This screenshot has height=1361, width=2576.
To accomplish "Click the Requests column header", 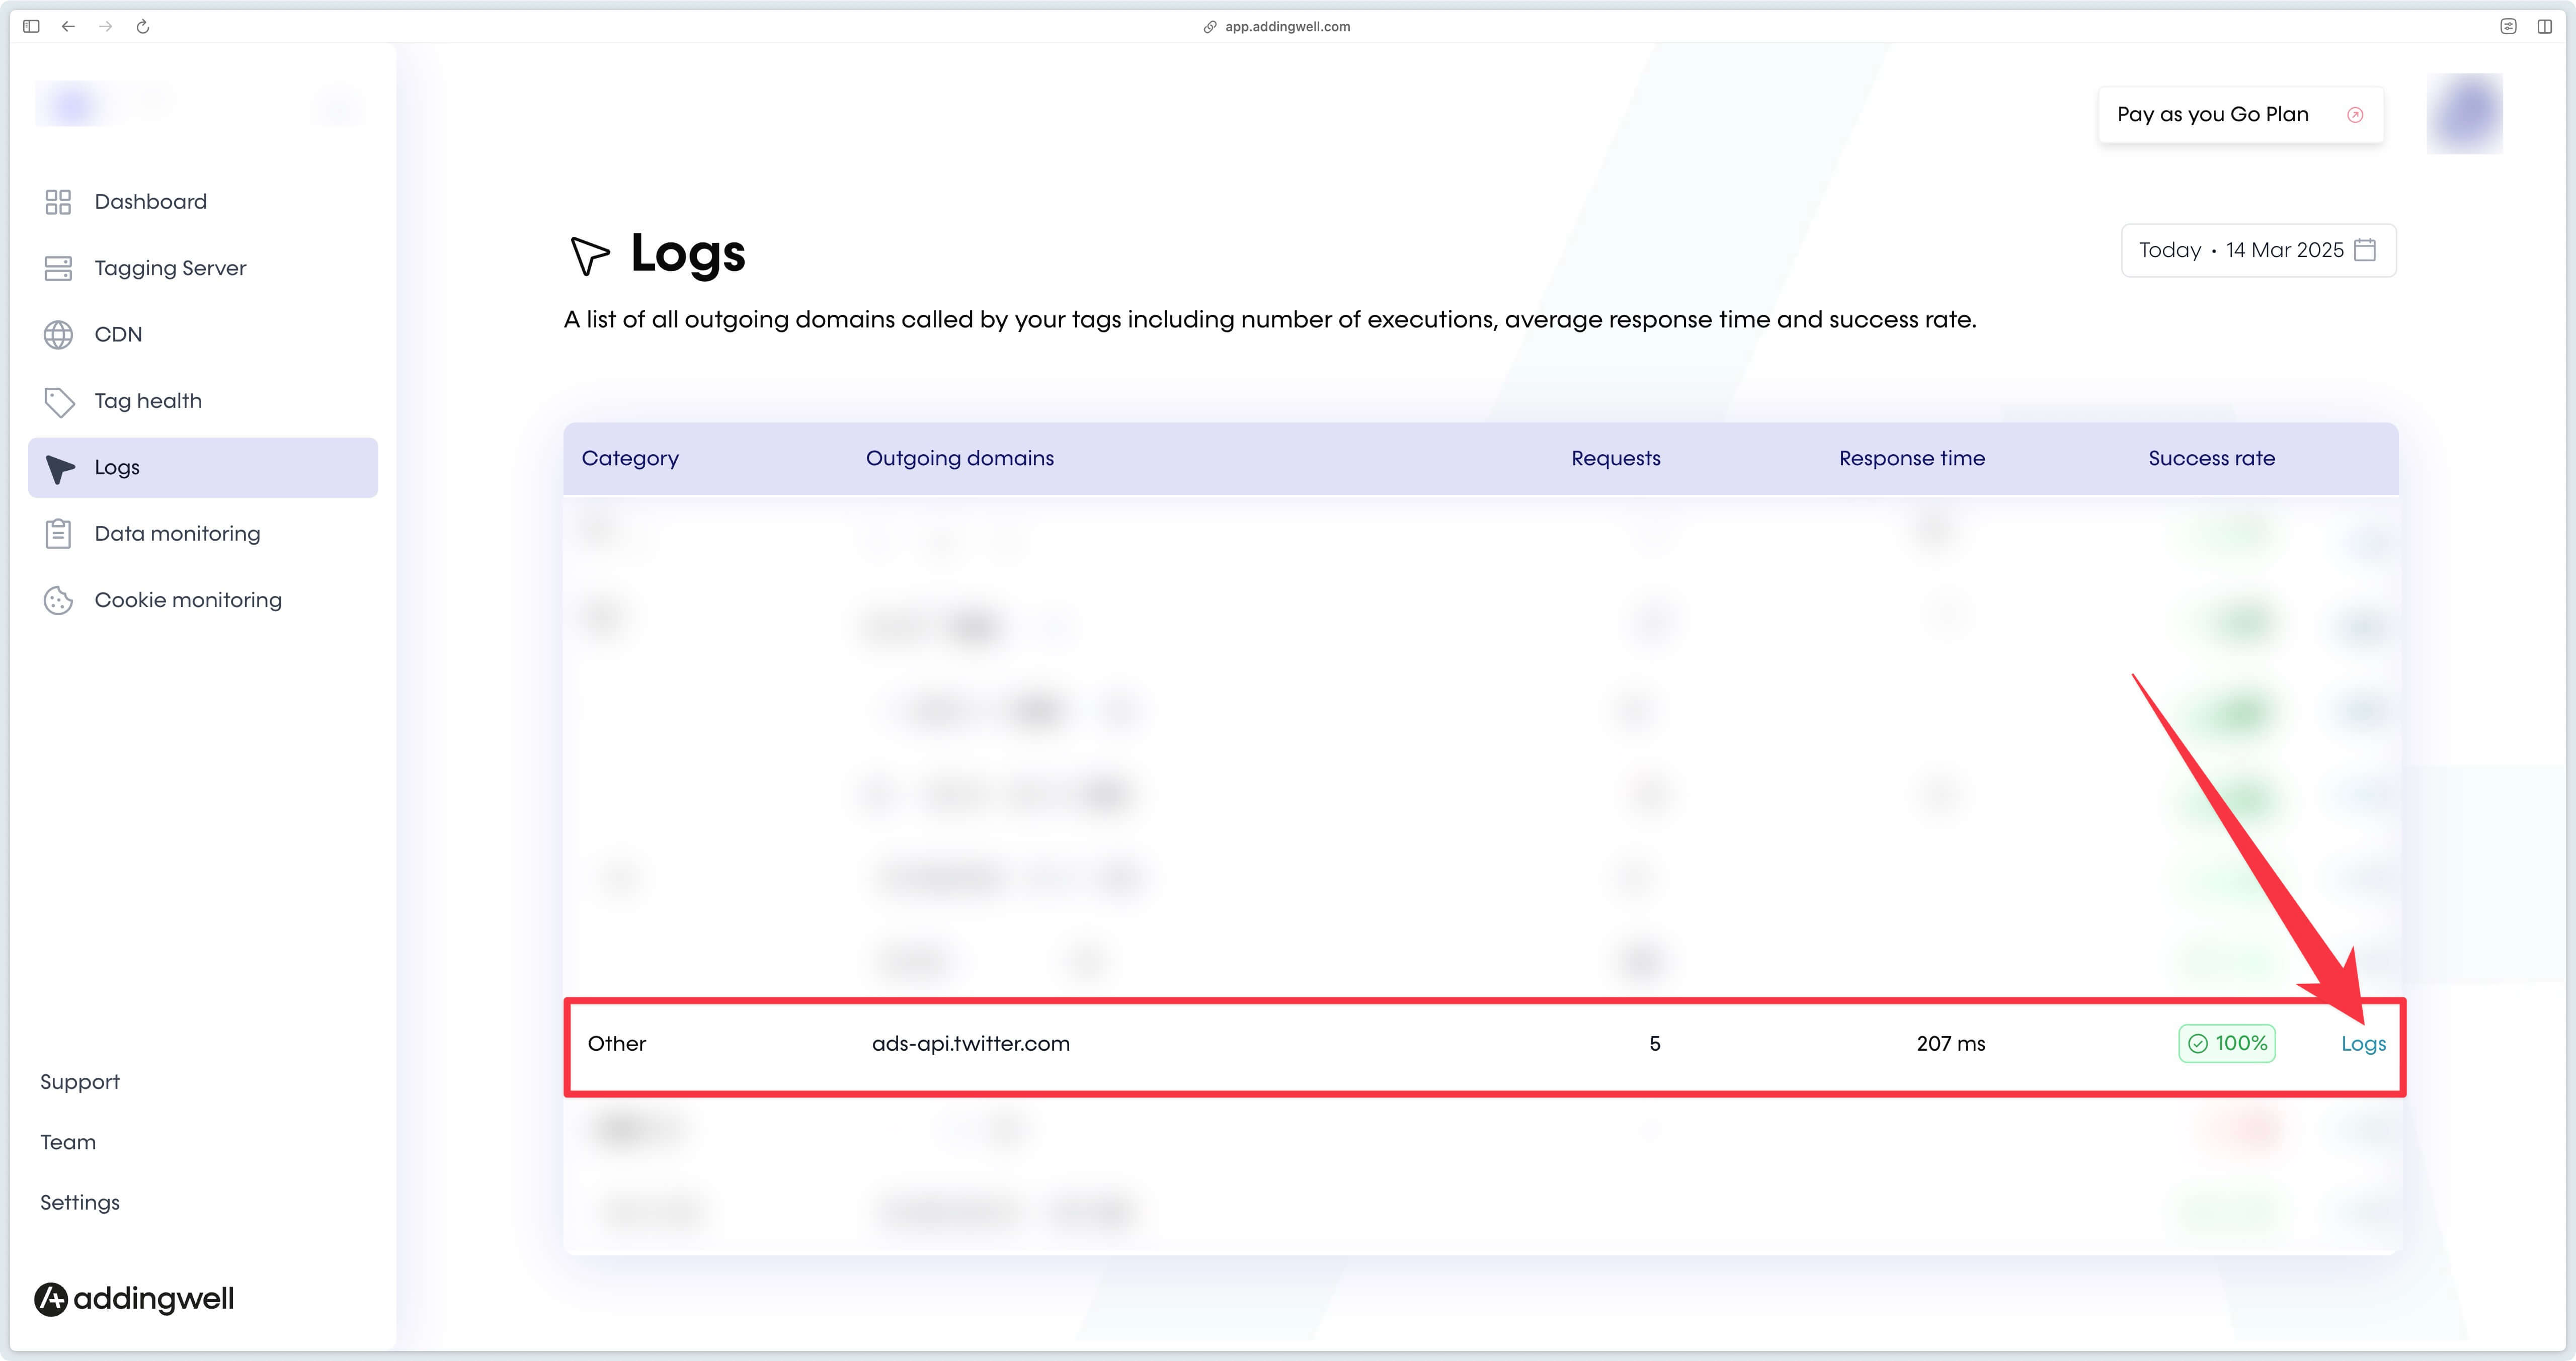I will click(1616, 458).
